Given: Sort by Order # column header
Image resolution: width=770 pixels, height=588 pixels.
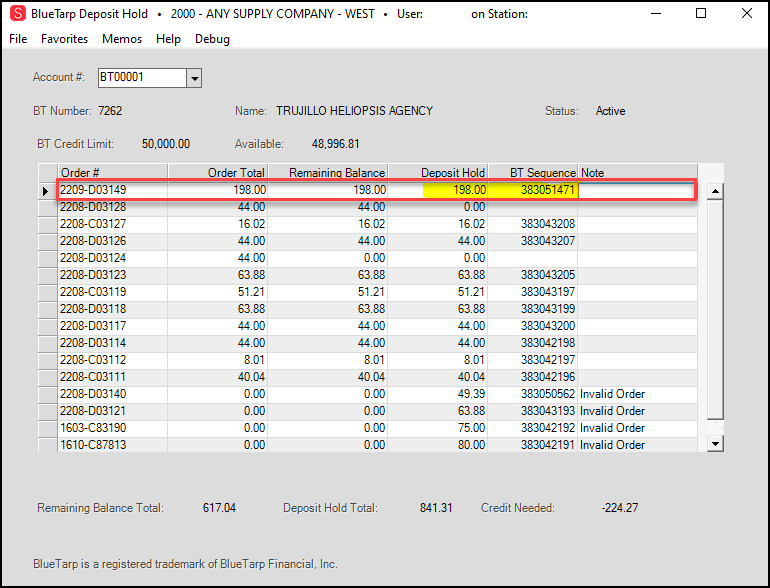Looking at the screenshot, I should click(112, 172).
